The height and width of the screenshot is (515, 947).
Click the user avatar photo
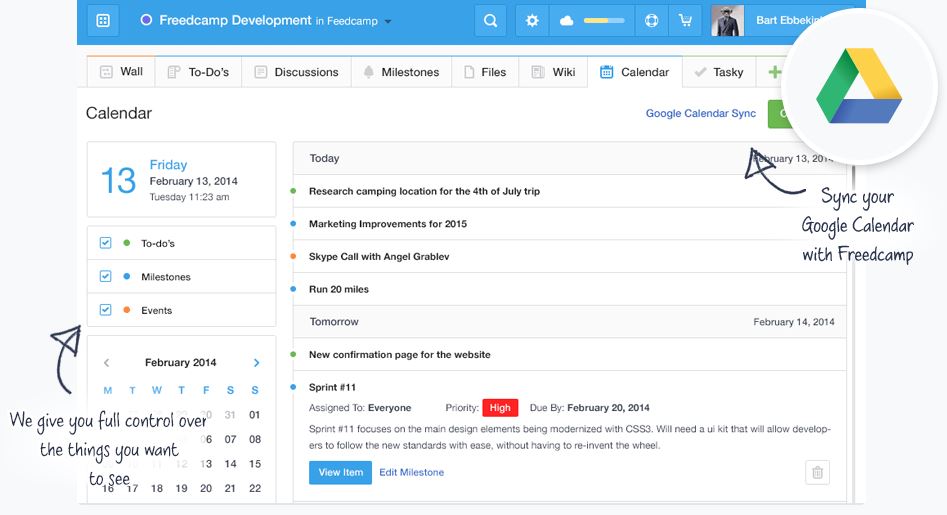(x=727, y=21)
